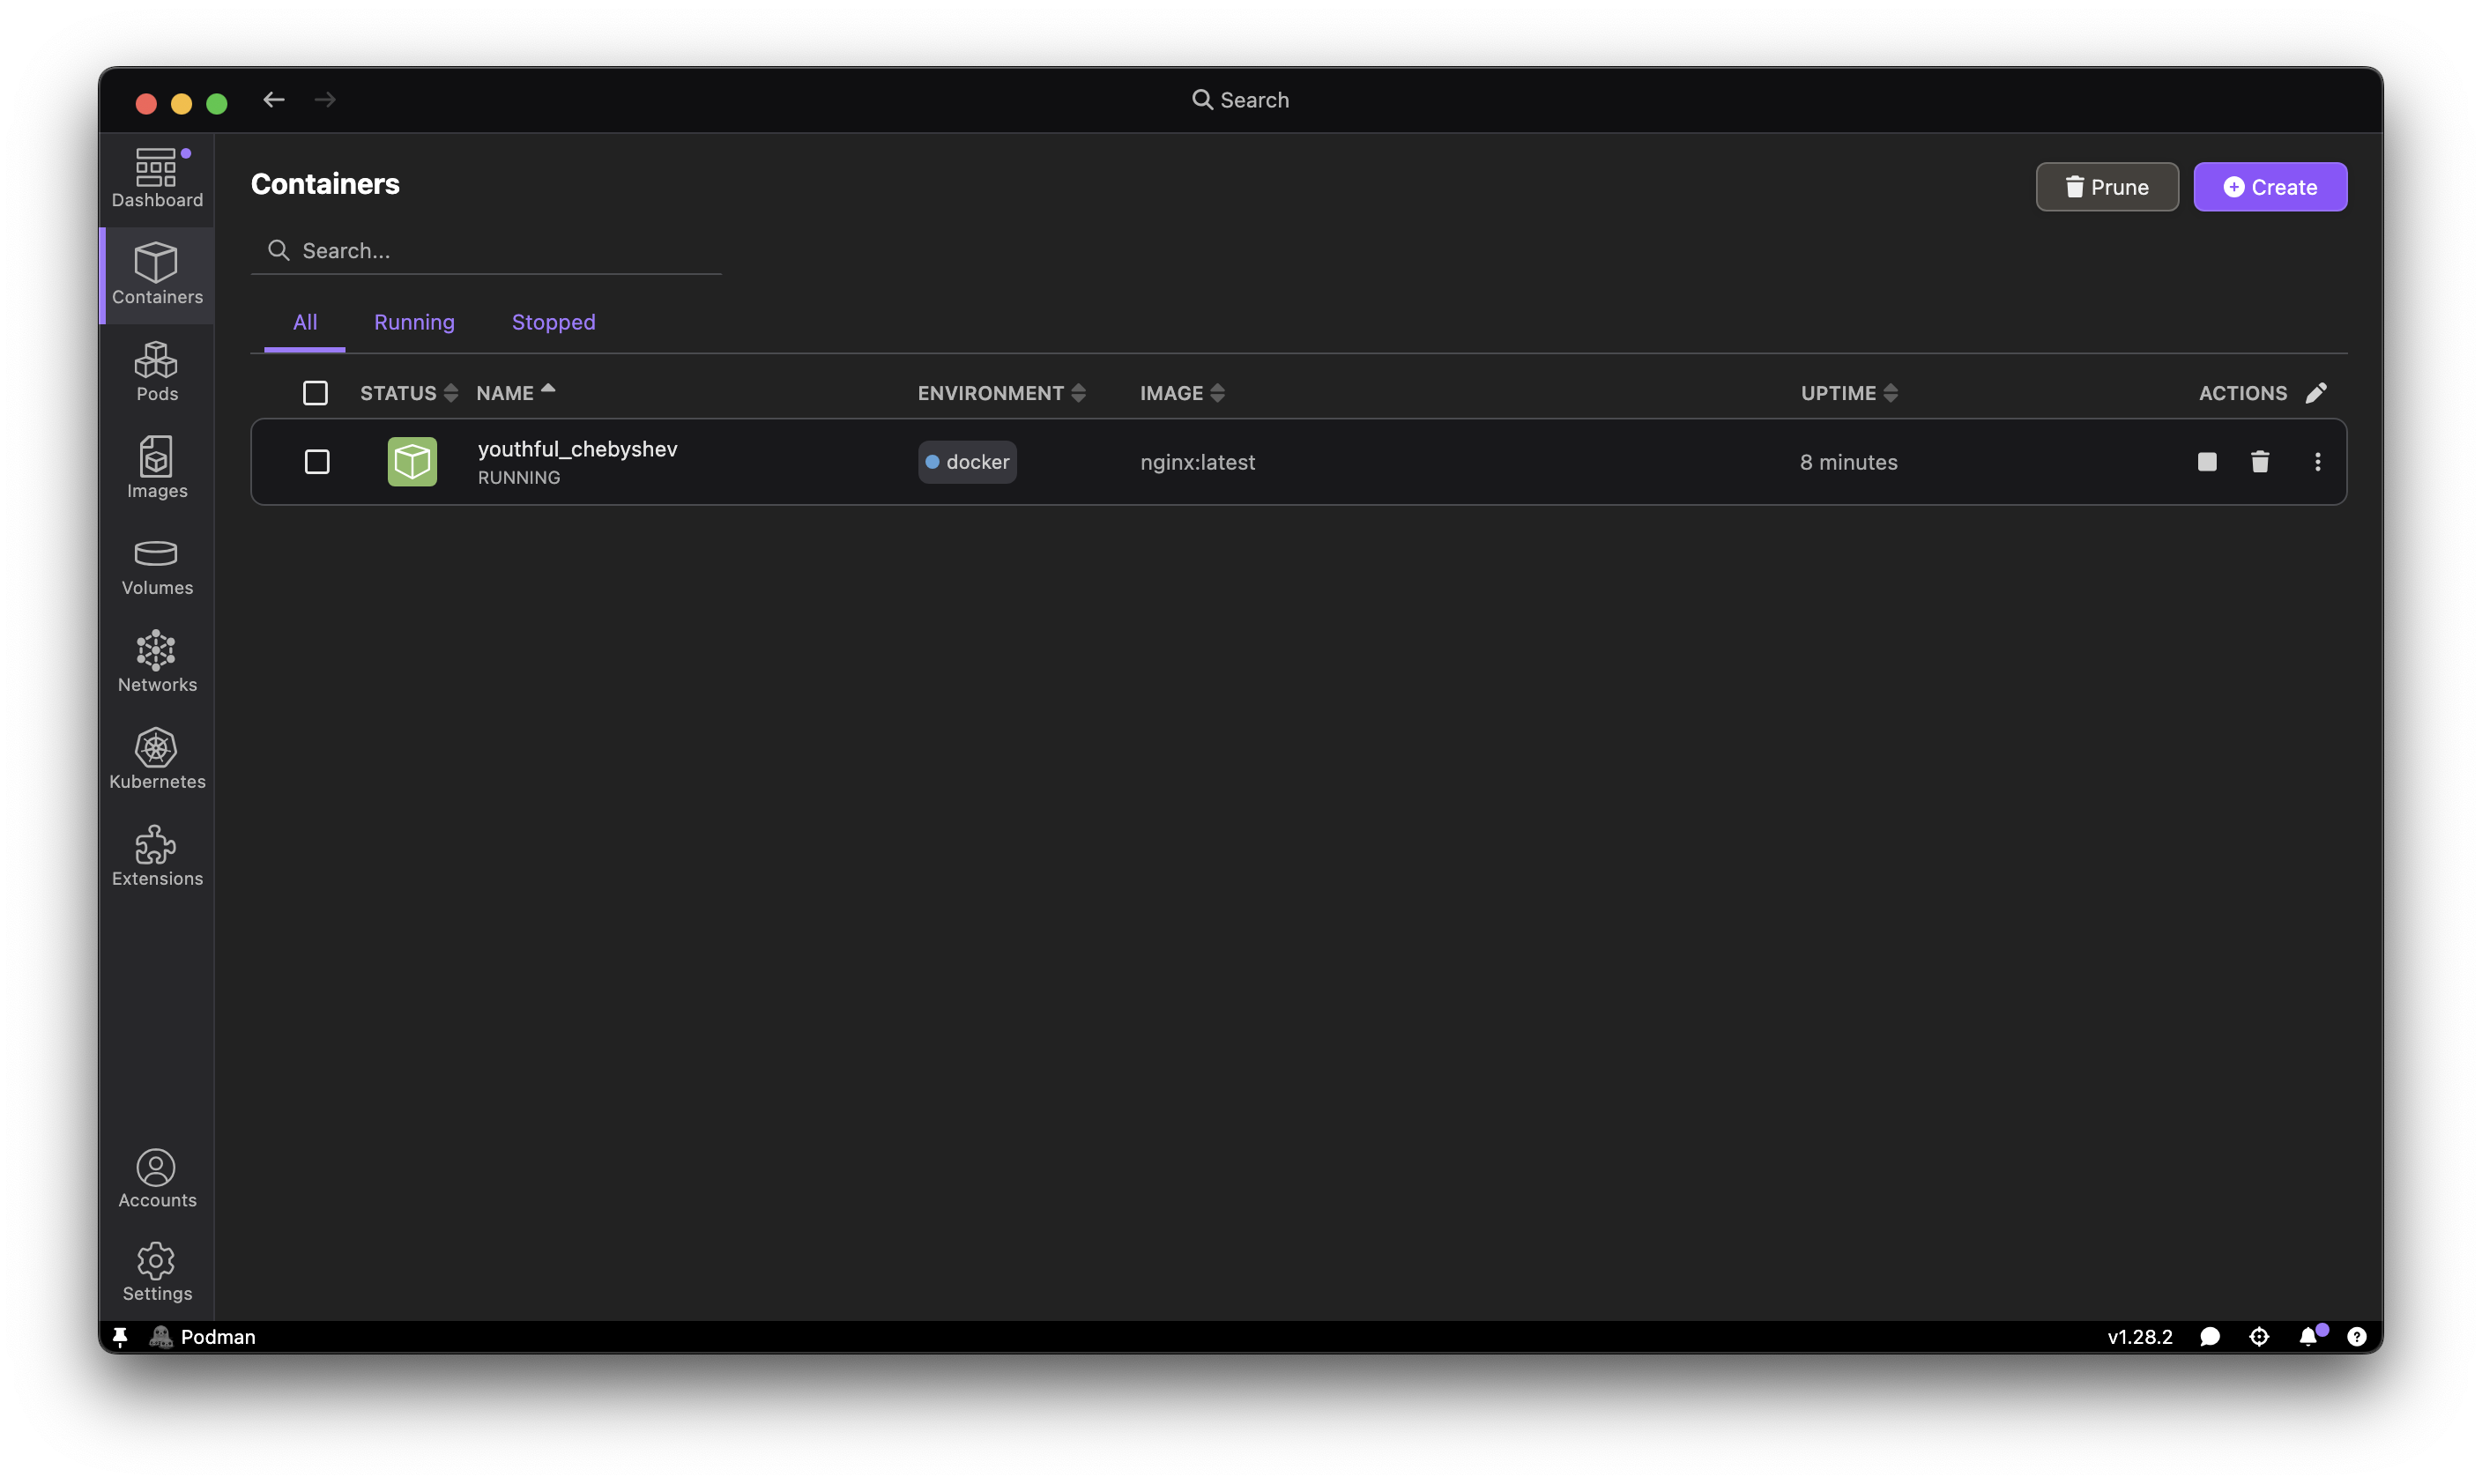Image resolution: width=2482 pixels, height=1484 pixels.
Task: Sort by UPTIME column
Action: pos(1849,393)
